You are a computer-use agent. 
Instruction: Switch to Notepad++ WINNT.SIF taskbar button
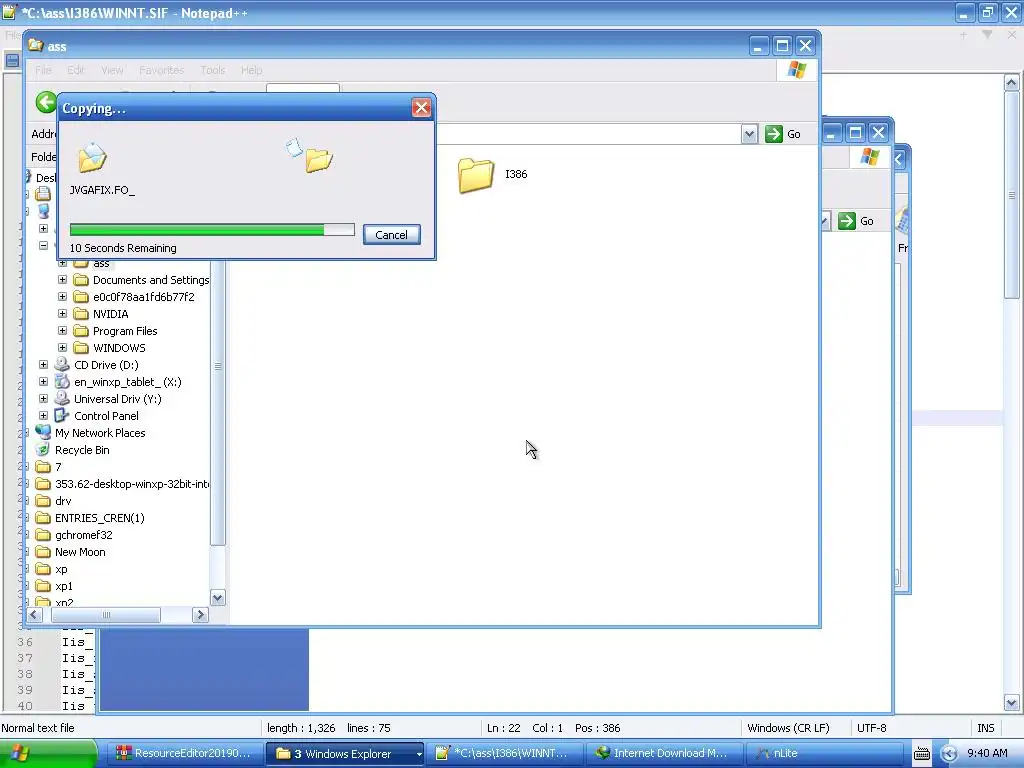[x=505, y=753]
